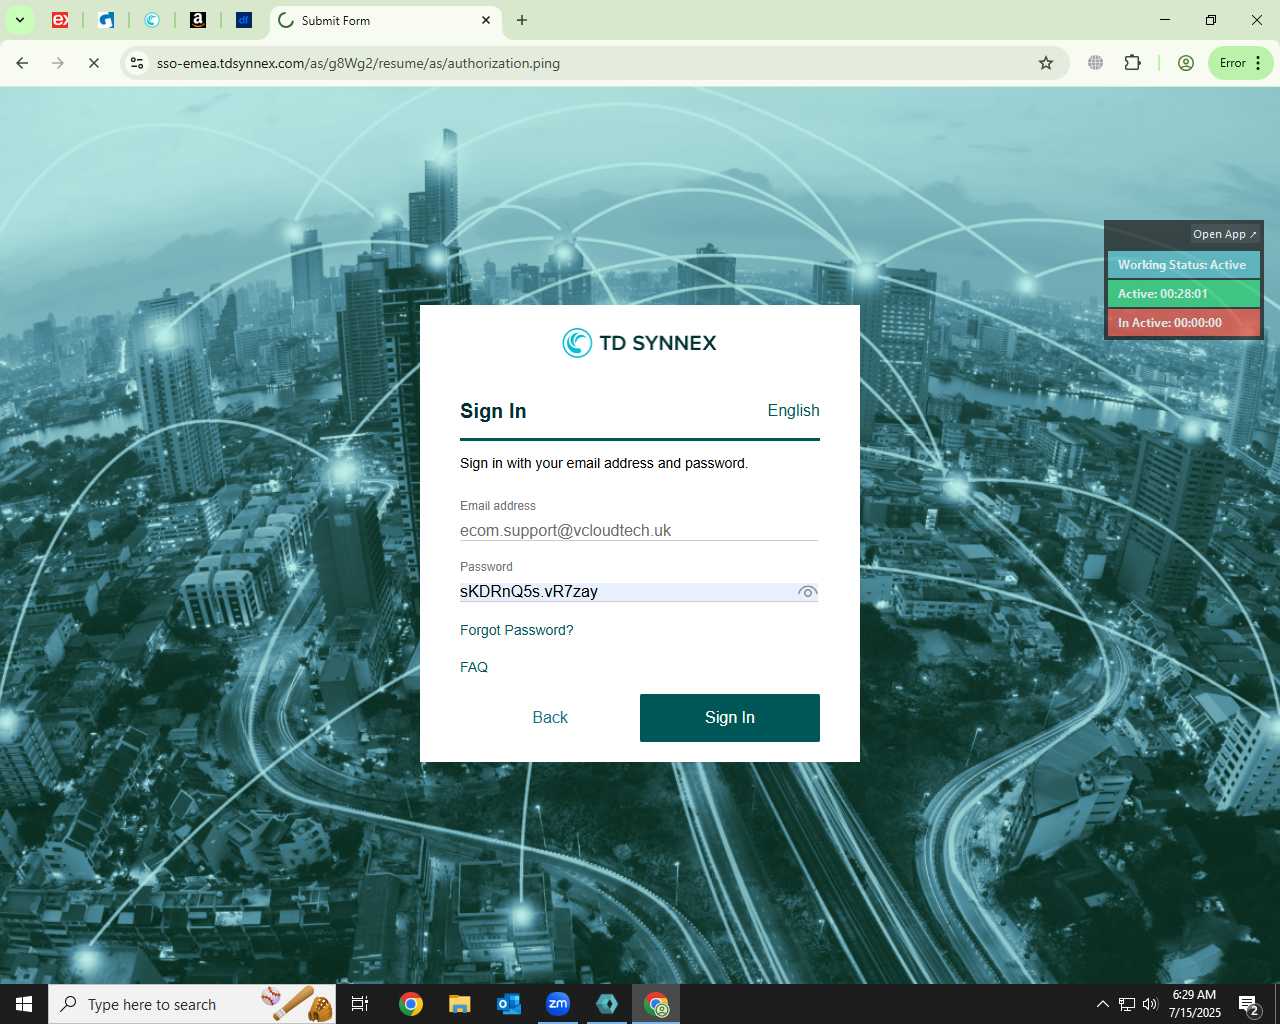
Task: Open Zoom from taskbar
Action: [558, 1004]
